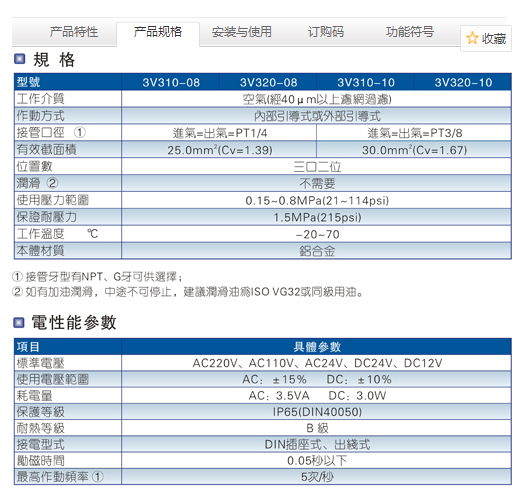
Task: Click circled marker beside 最高作動頻率
Action: (98, 477)
